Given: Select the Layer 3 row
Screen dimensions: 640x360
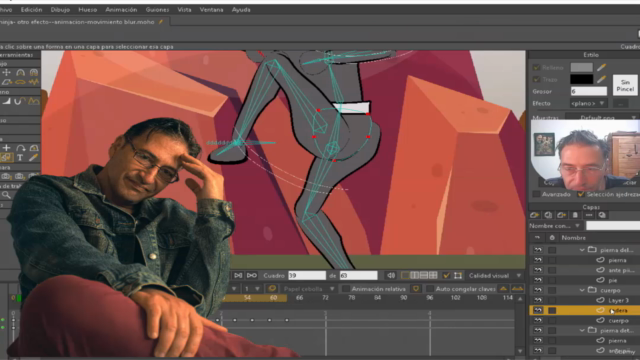Looking at the screenshot, I should click(x=584, y=300).
